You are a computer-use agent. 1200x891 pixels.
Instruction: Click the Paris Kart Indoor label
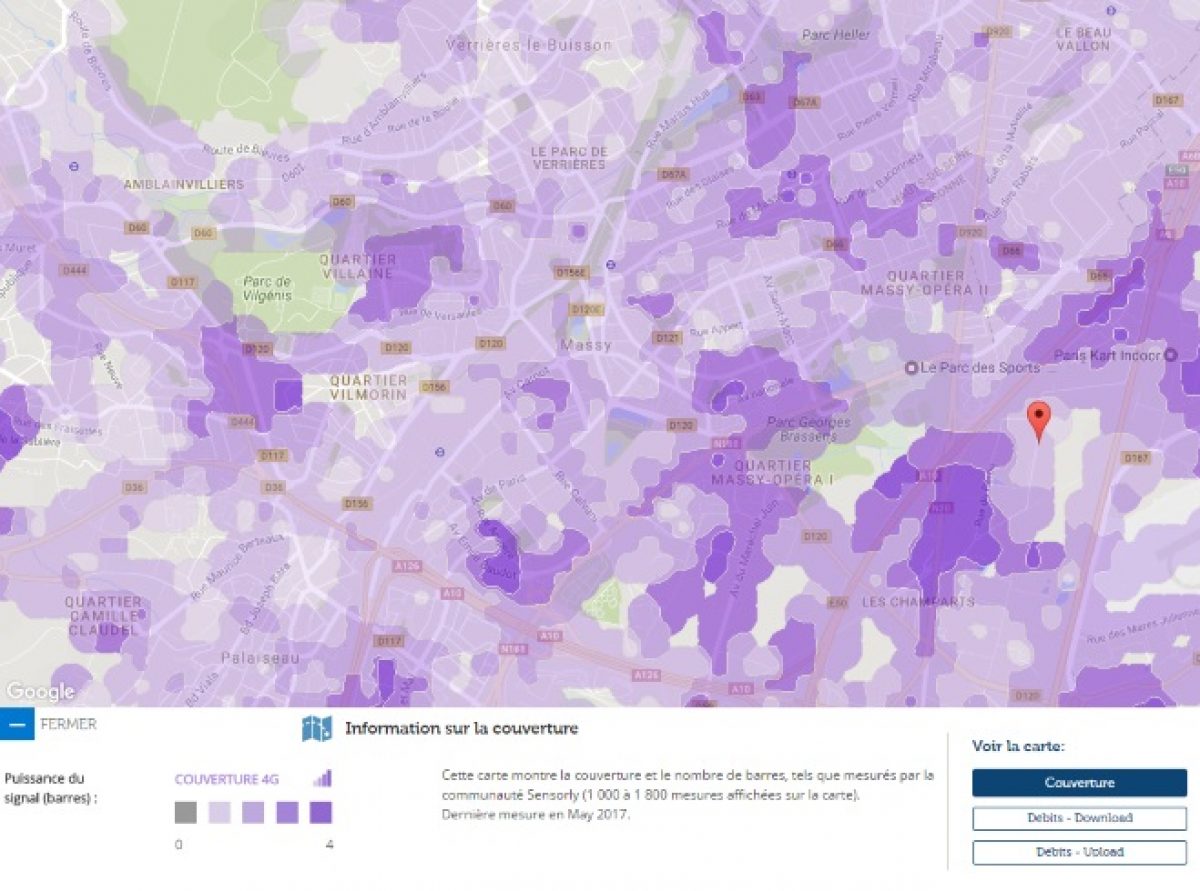click(1108, 356)
